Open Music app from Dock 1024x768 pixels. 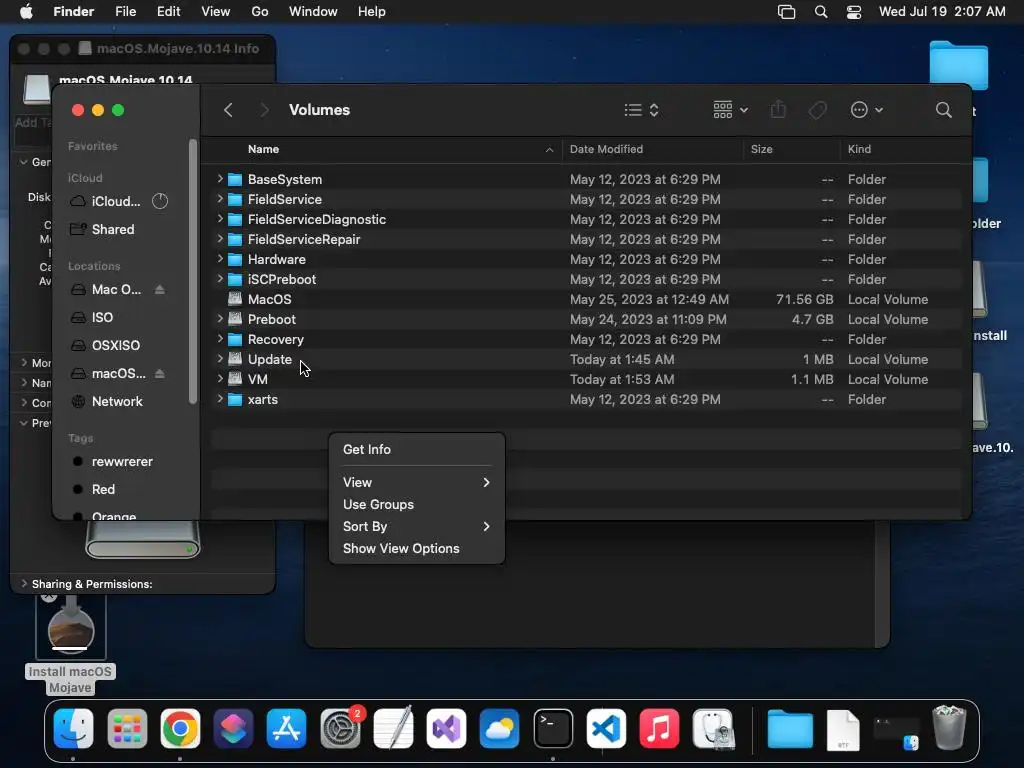click(659, 728)
